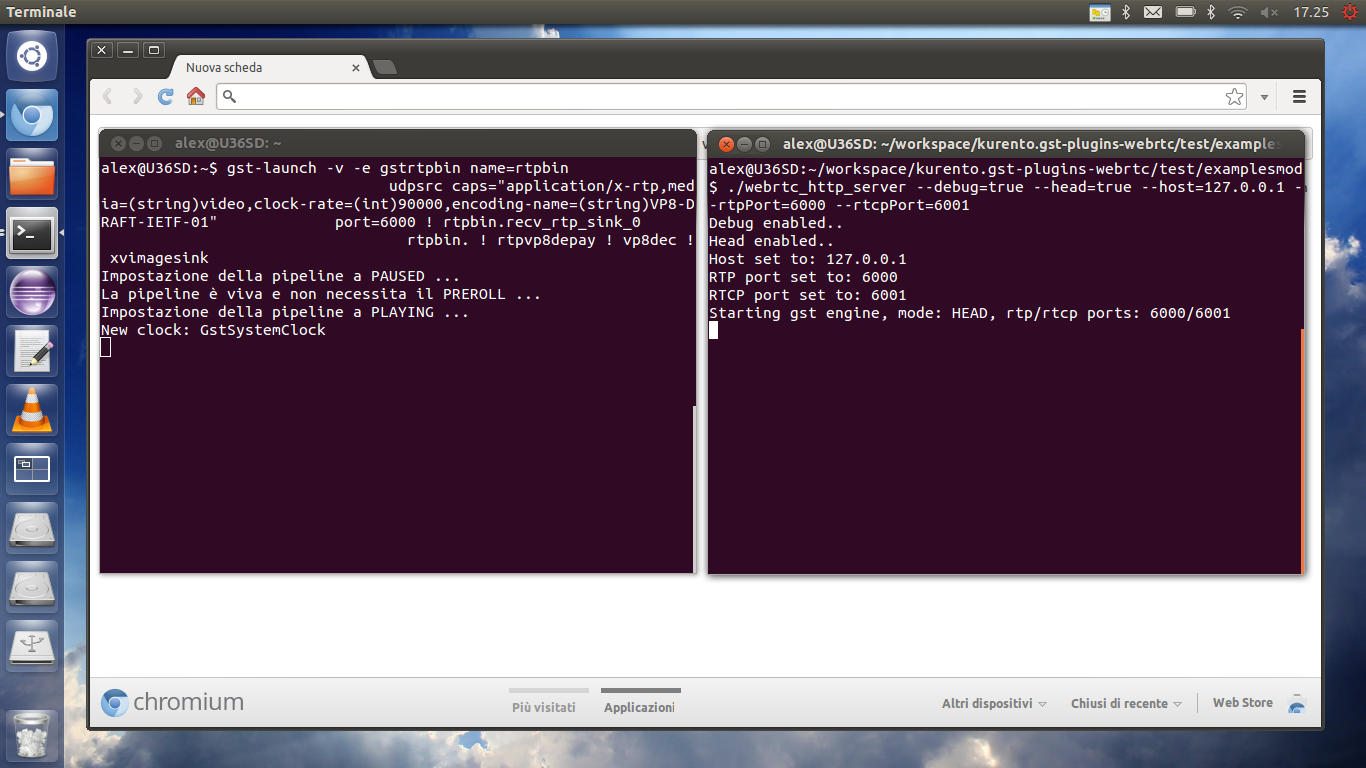
Task: Open the battery indicator menu
Action: pyautogui.click(x=1185, y=12)
